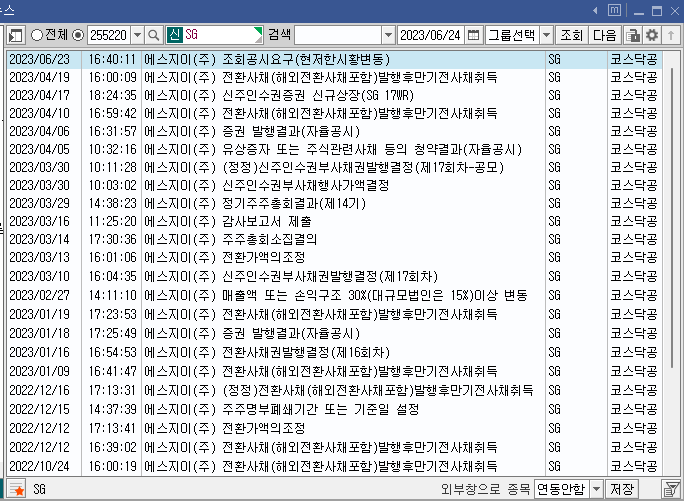Open the stock code history dropdown
This screenshot has height=501, width=684.
click(x=137, y=35)
